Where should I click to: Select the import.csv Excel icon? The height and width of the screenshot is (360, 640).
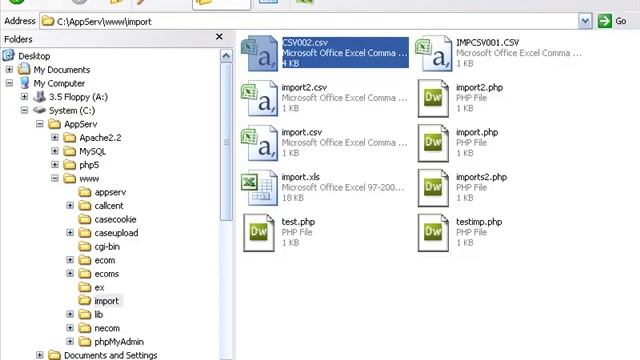260,143
